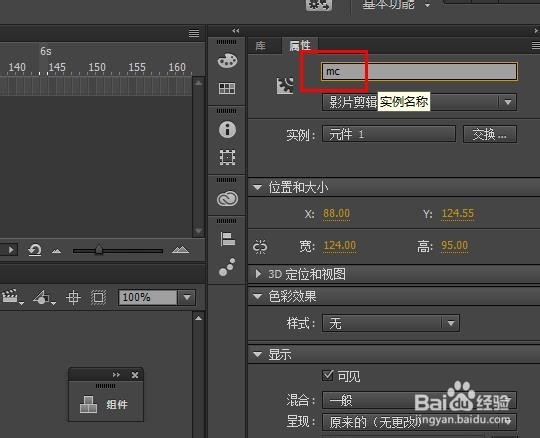
Task: Click the Swap button
Action: pyautogui.click(x=490, y=134)
